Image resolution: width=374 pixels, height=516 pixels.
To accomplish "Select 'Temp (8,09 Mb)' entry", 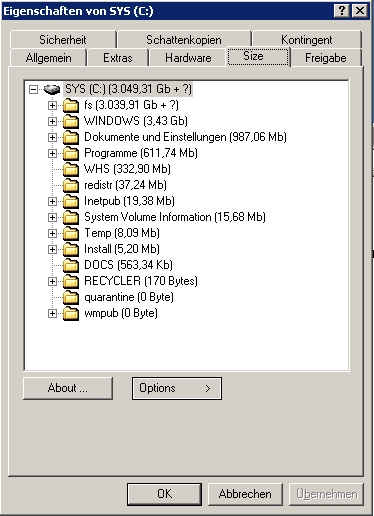I will (x=122, y=233).
